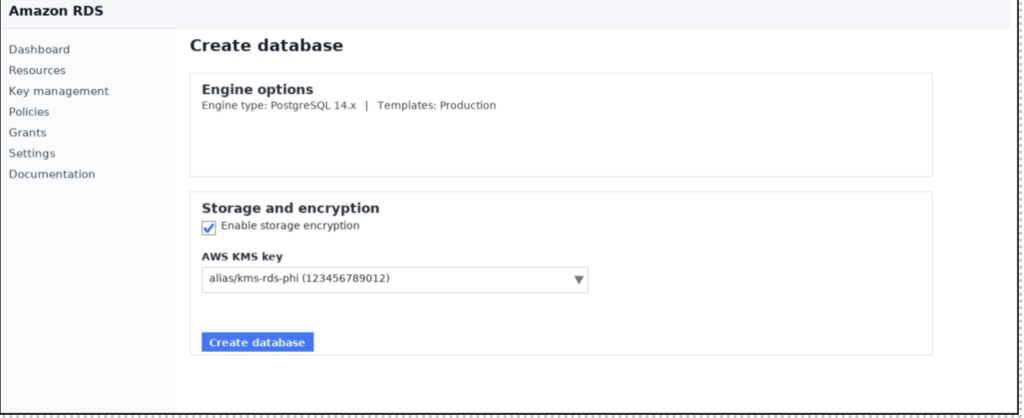Open Key management in the sidebar
Viewport: 1024px width, 418px height.
point(59,91)
